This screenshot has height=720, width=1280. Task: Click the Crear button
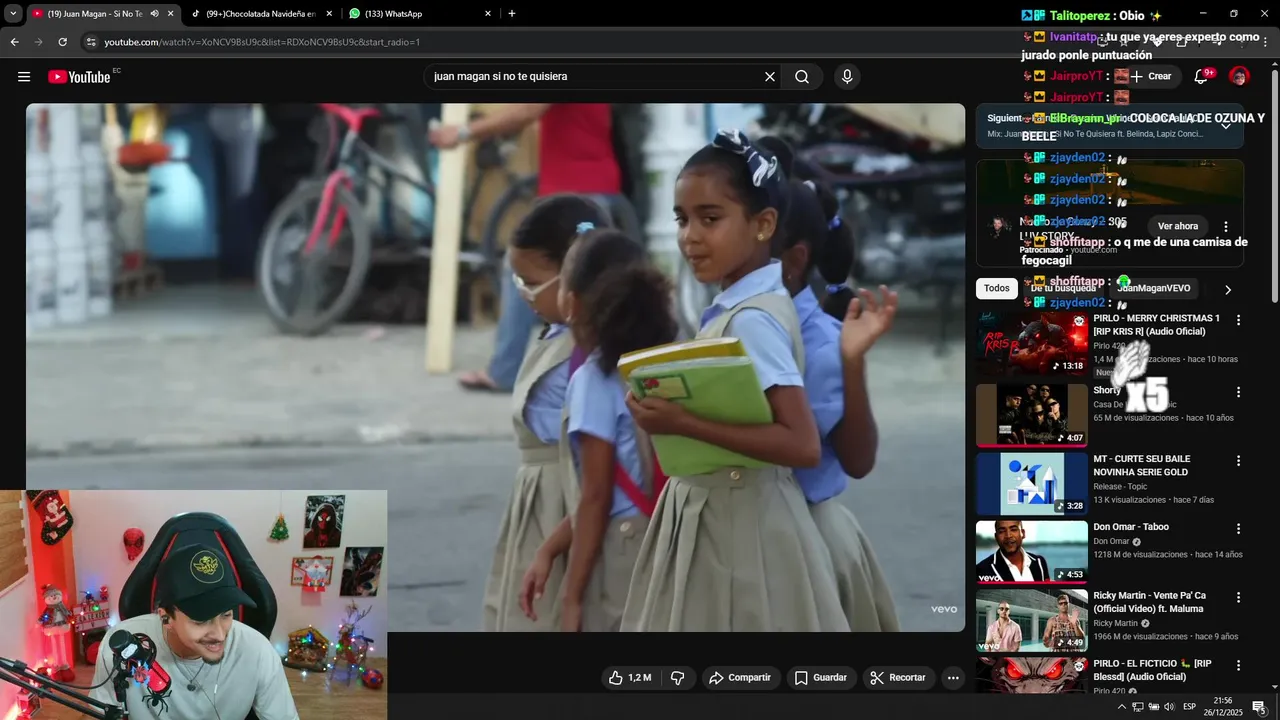tap(1150, 77)
